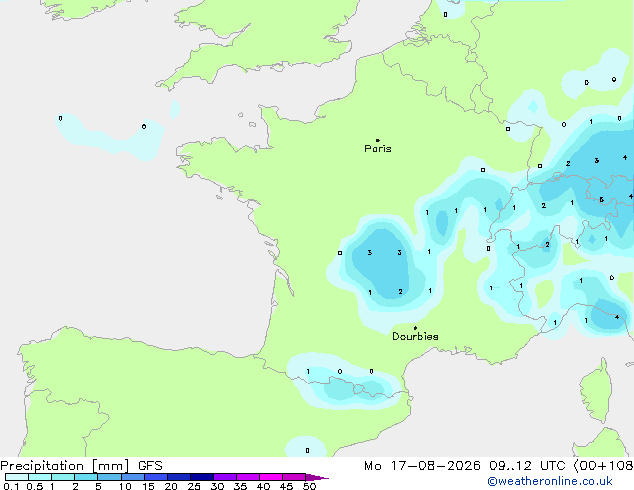
Task: Select the legend swatch between 10 and 15
Action: tap(133, 477)
